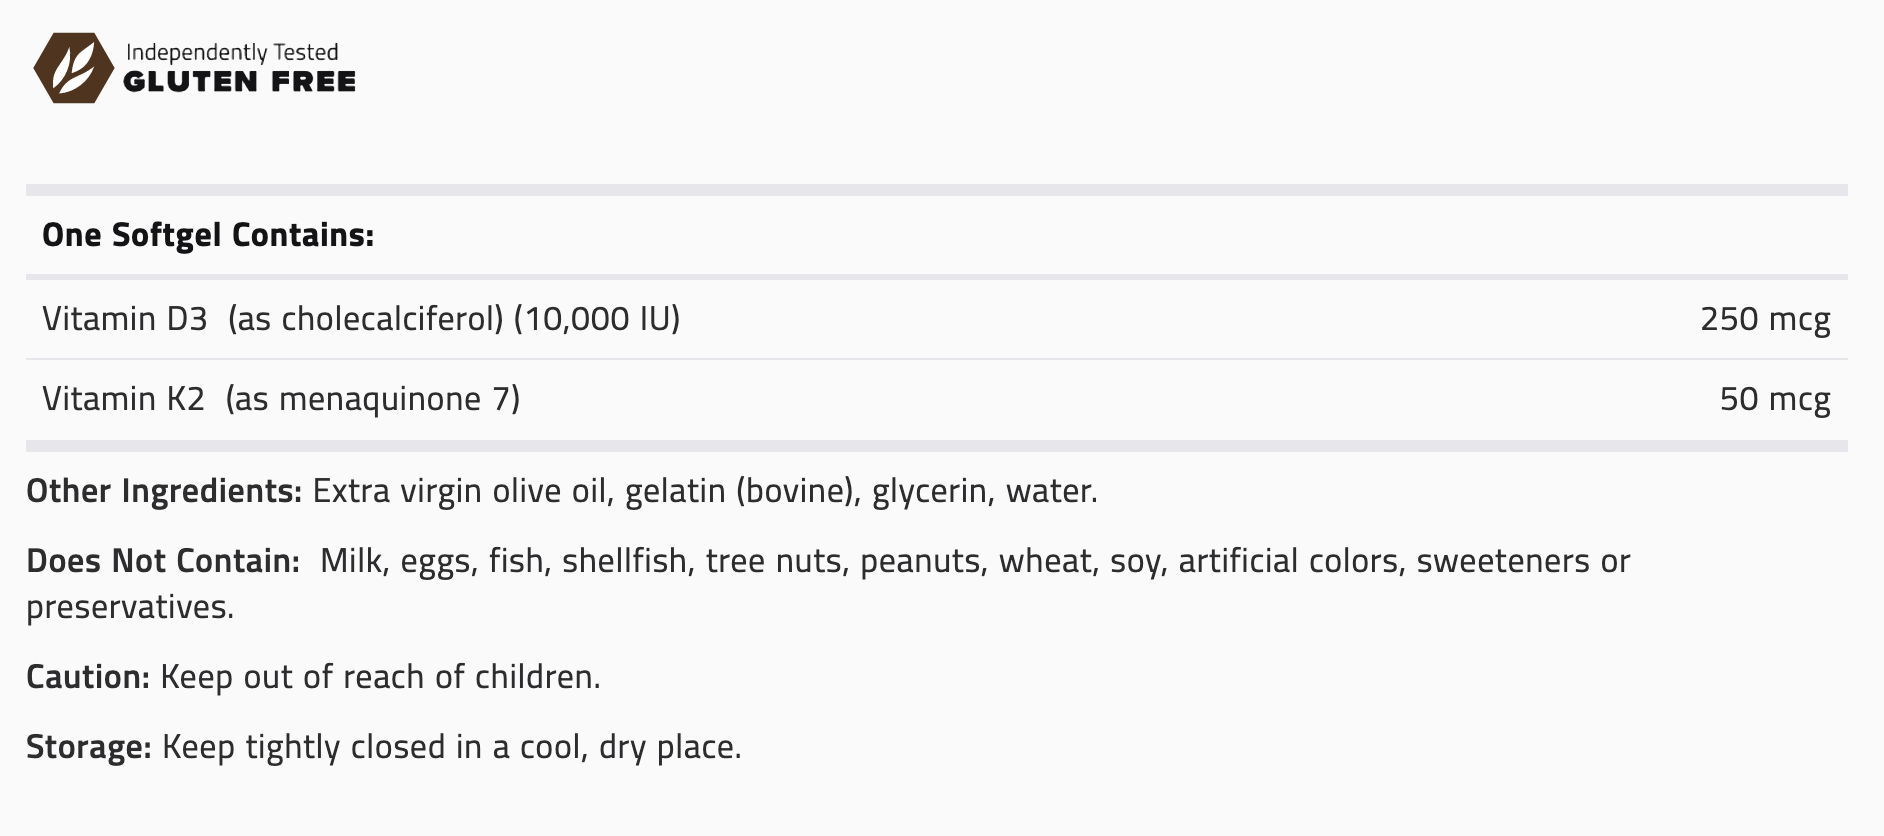Image resolution: width=1884 pixels, height=836 pixels.
Task: Click the "(10,000 IU)" text
Action: [x=597, y=319]
